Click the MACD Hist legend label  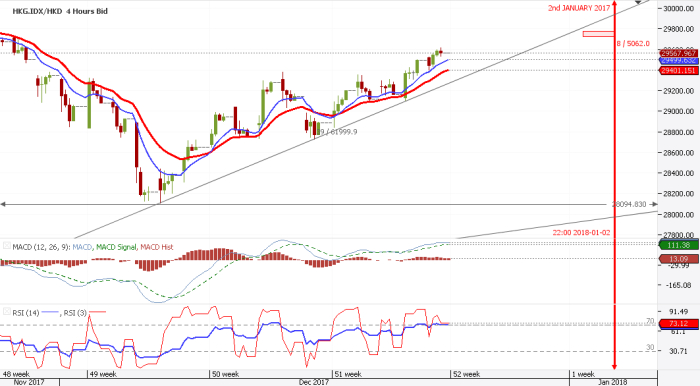click(x=156, y=247)
